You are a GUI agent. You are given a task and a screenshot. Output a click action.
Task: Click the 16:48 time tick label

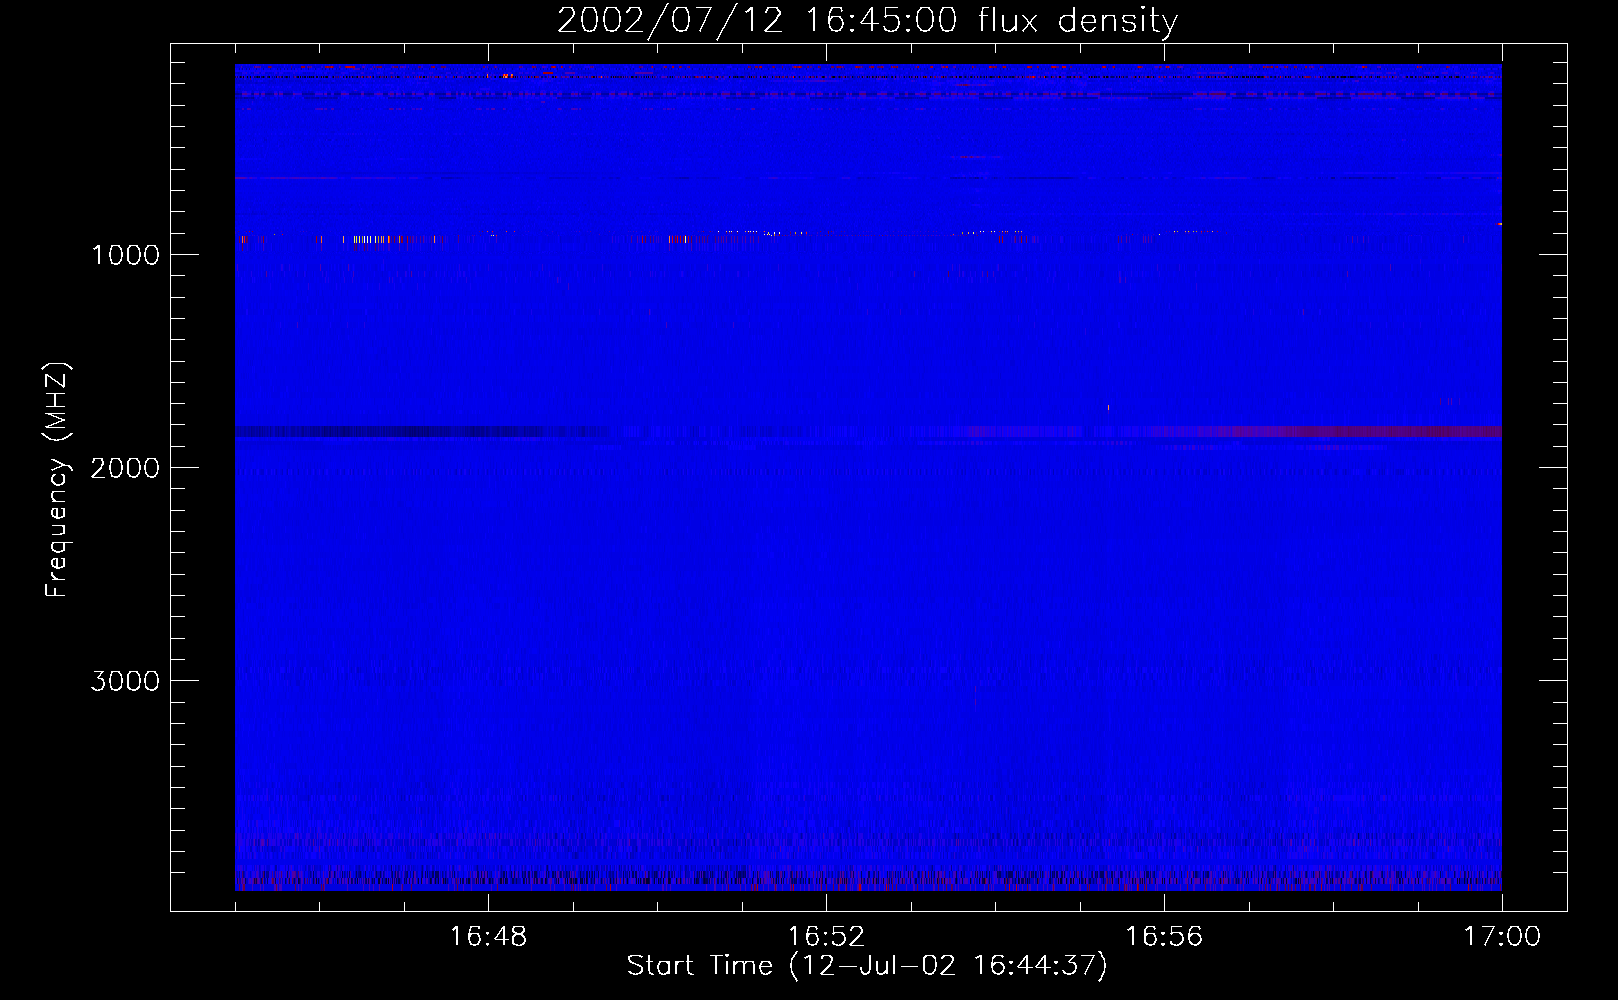click(488, 937)
